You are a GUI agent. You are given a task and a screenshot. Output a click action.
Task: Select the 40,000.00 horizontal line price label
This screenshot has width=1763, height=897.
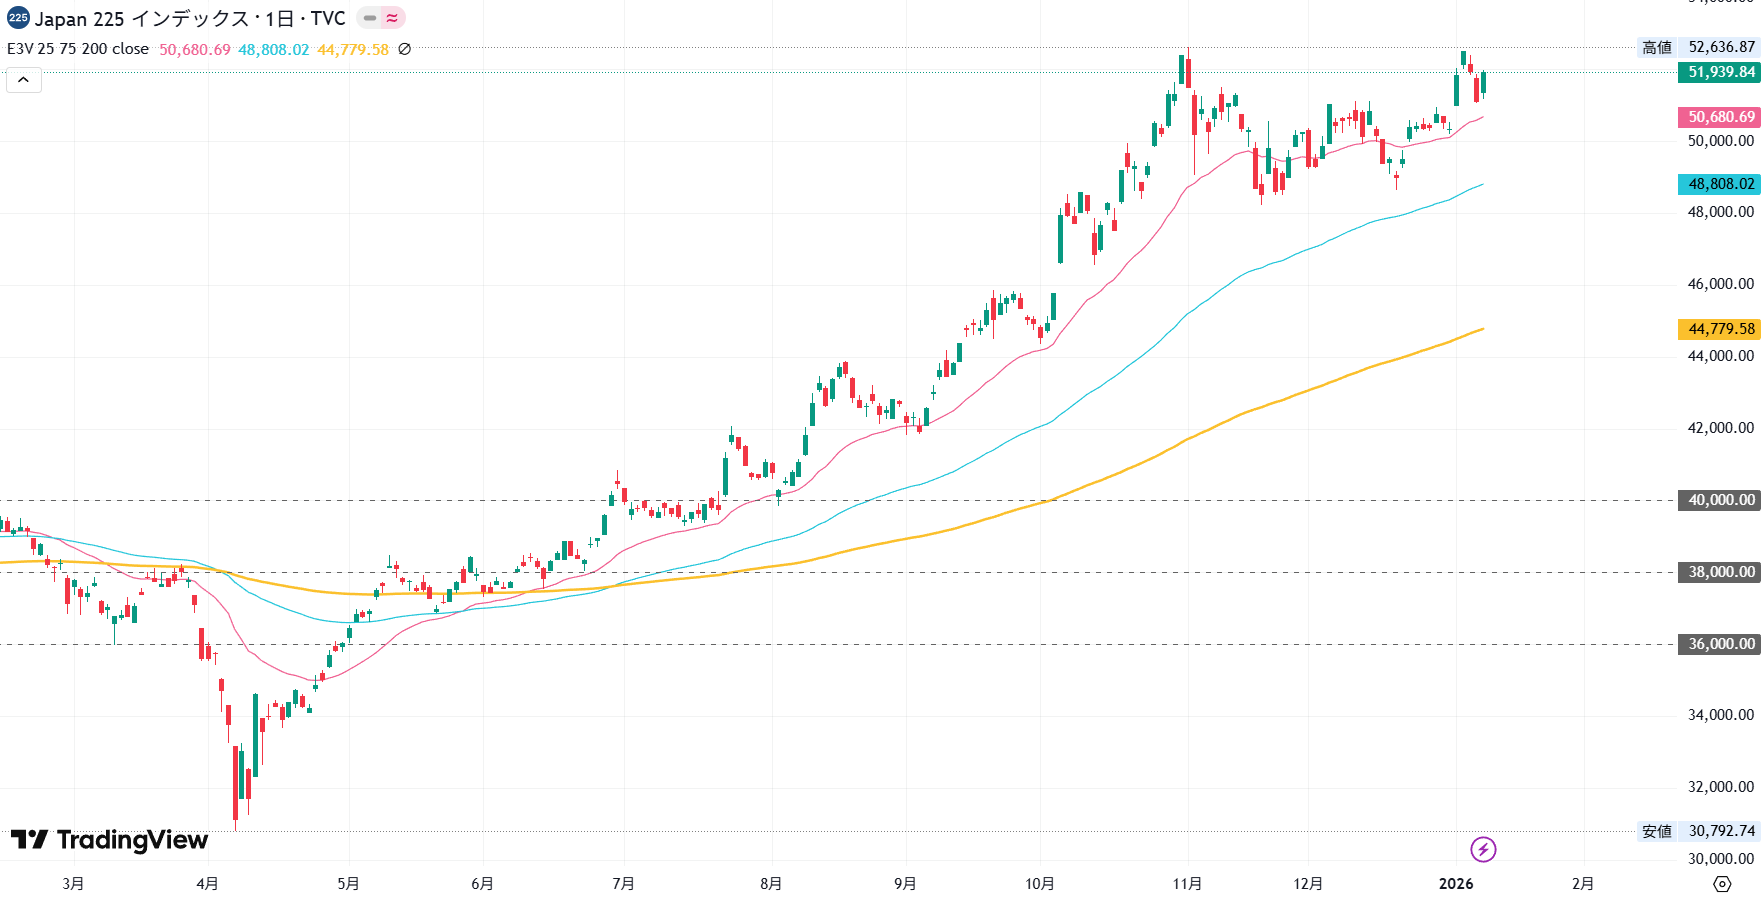pos(1719,500)
